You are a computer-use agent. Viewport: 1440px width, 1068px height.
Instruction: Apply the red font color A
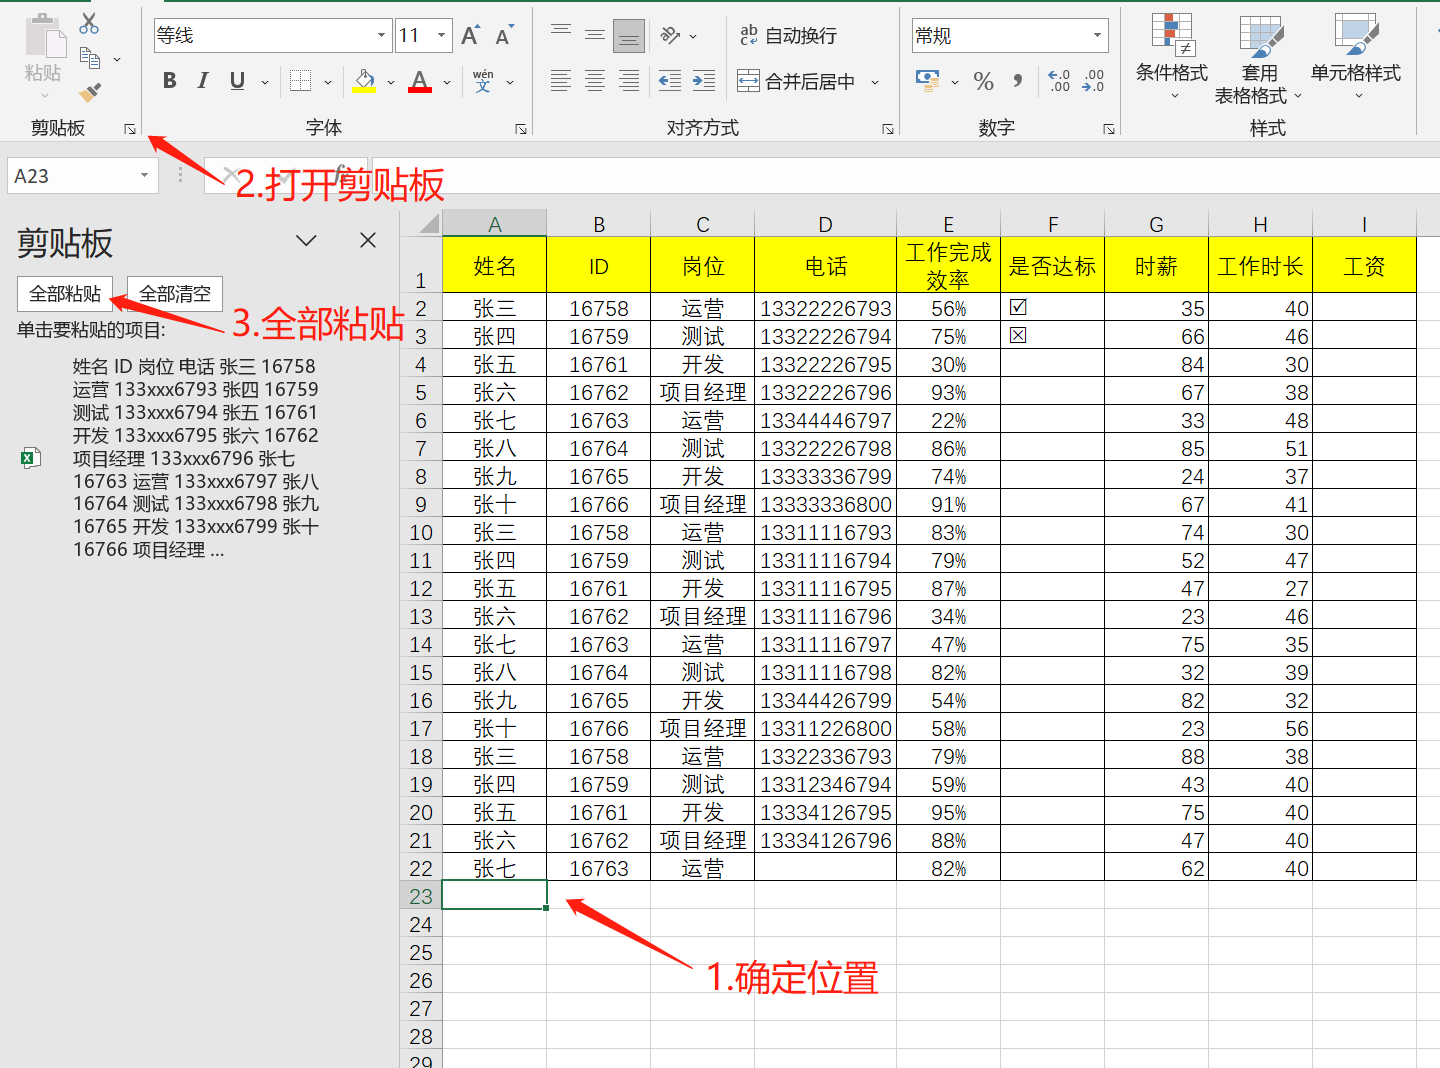click(x=420, y=81)
